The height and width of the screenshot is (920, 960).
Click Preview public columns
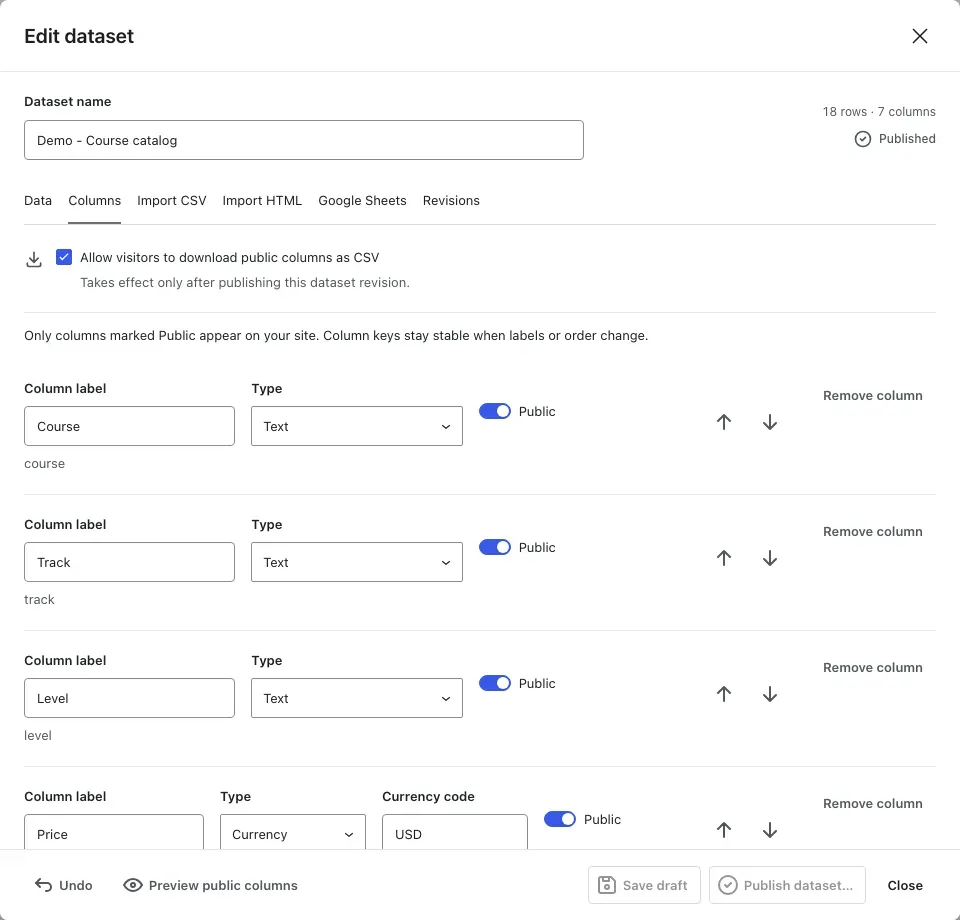pos(210,885)
